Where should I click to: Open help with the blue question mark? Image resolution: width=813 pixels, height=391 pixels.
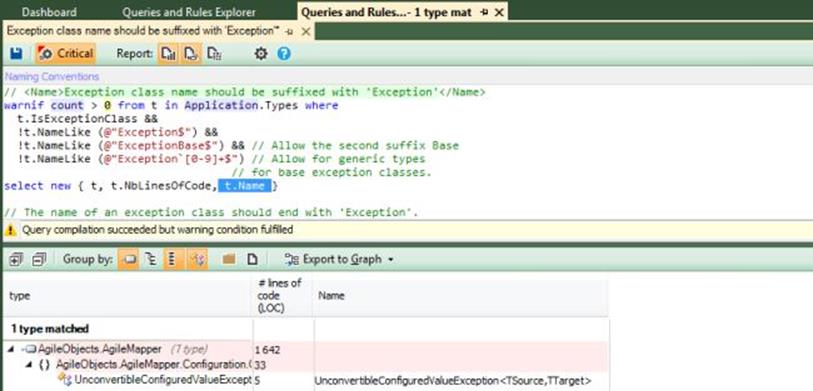pos(284,53)
